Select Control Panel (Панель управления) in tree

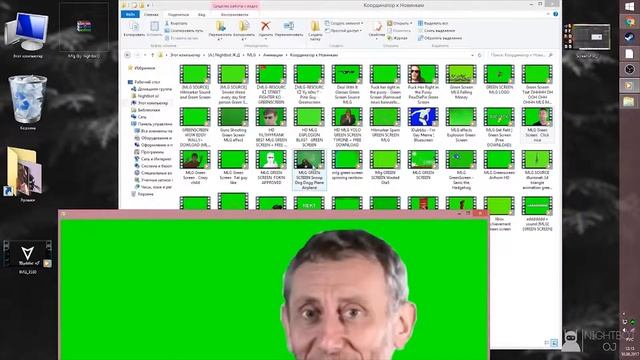pyautogui.click(x=151, y=124)
